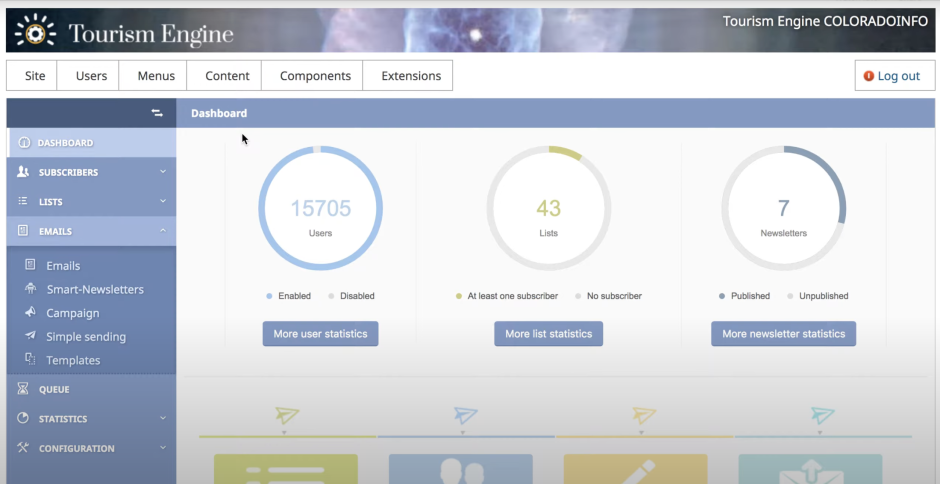
Task: Expand the Lists section chevron
Action: [162, 202]
